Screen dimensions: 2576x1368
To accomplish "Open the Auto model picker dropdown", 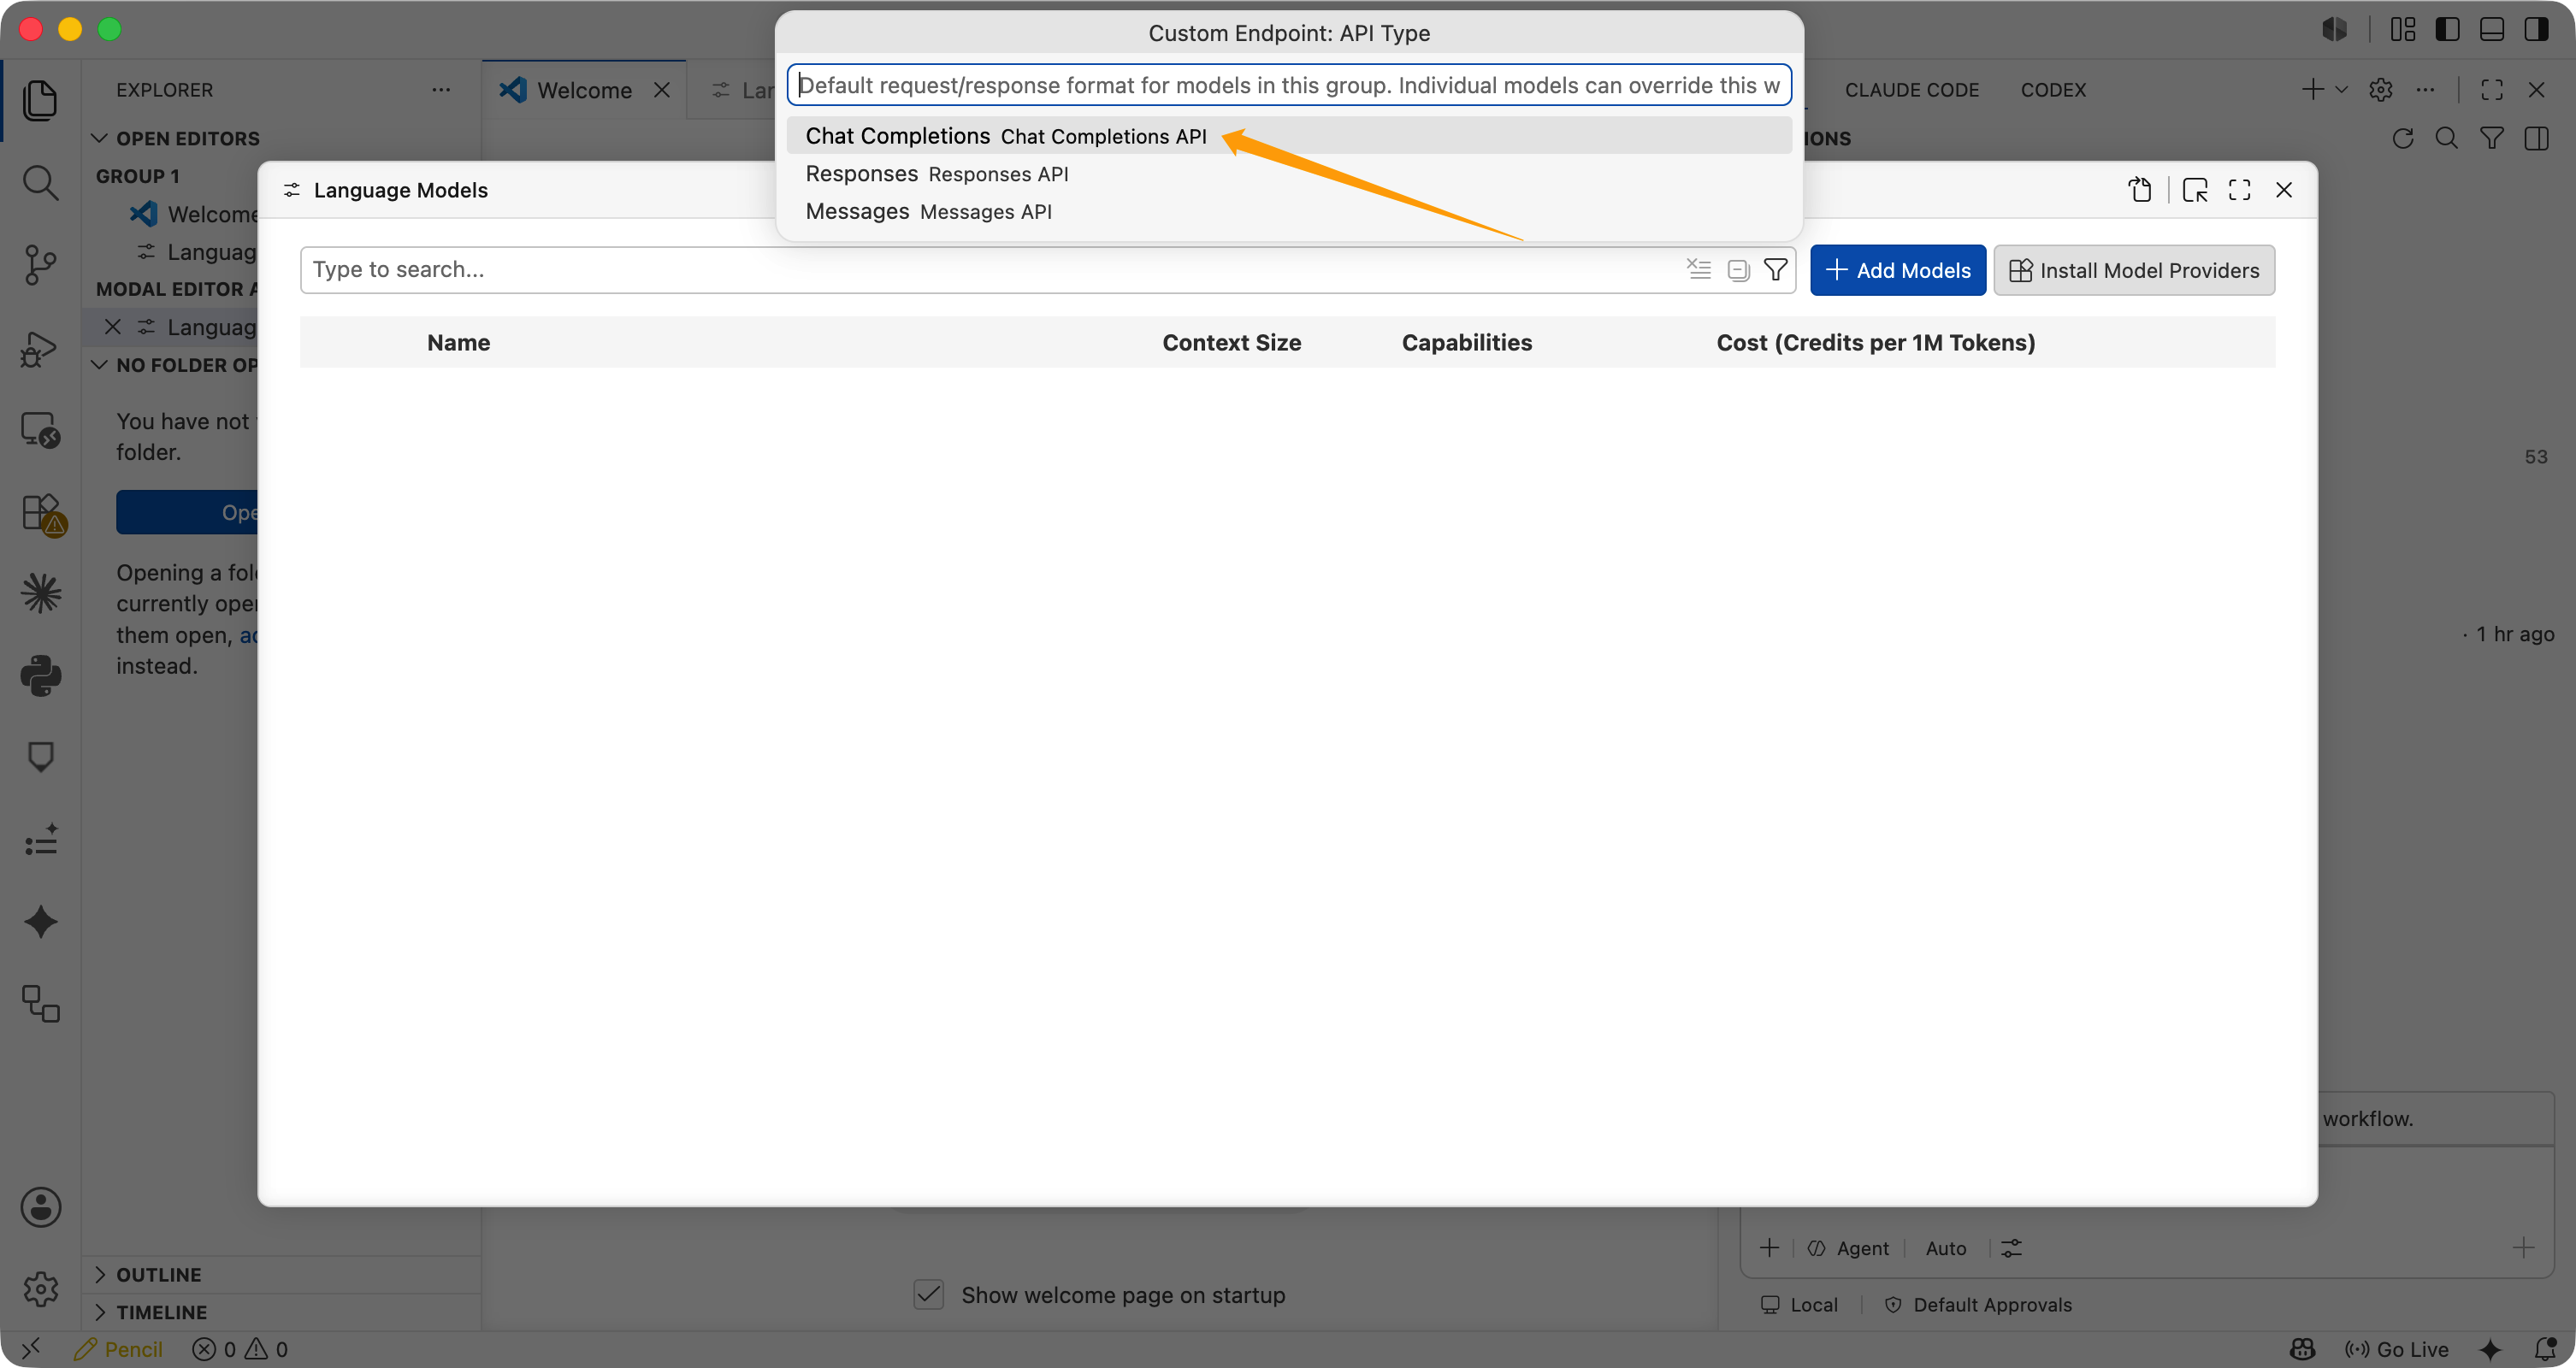I will (1946, 1248).
